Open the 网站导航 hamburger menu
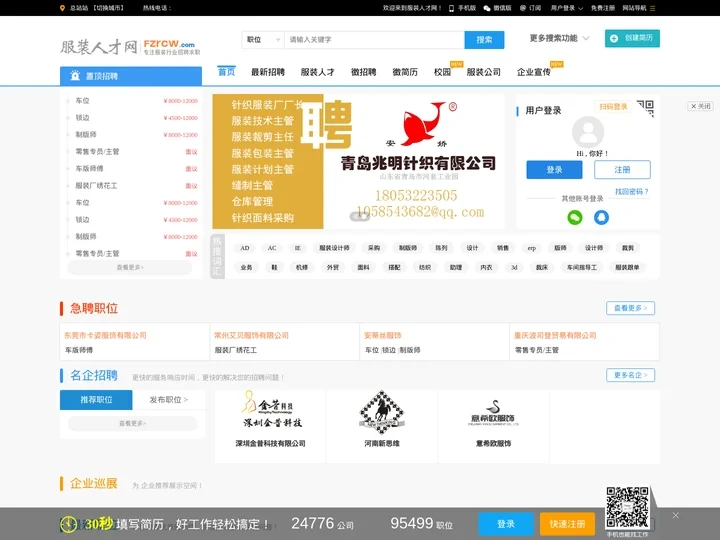 coord(652,8)
